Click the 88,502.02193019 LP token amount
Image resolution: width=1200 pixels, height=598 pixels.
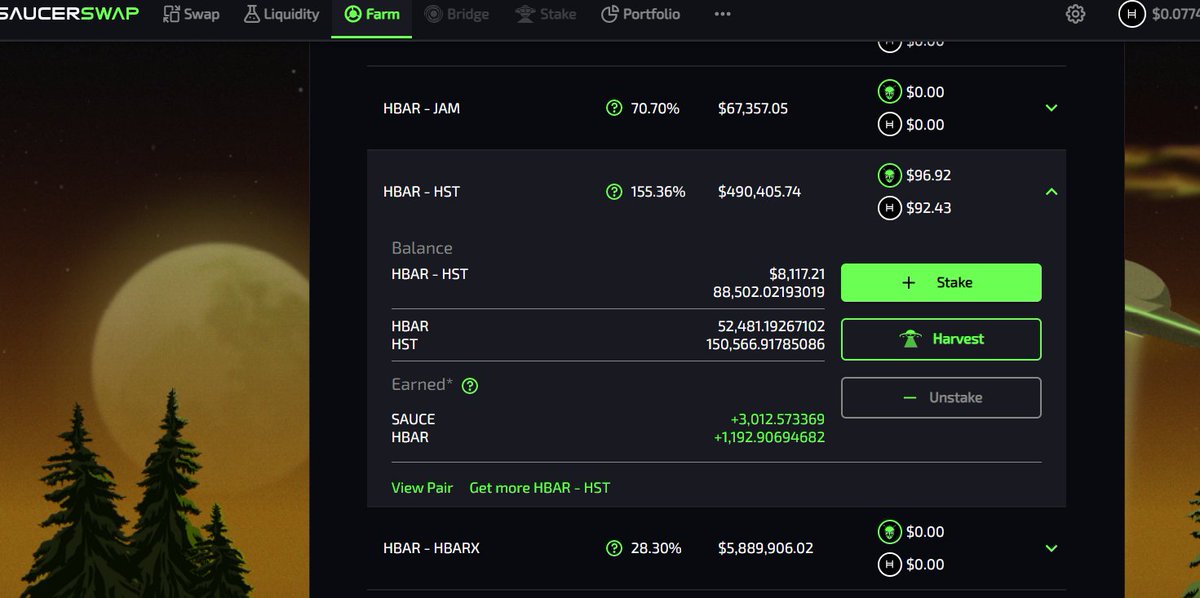click(x=769, y=292)
